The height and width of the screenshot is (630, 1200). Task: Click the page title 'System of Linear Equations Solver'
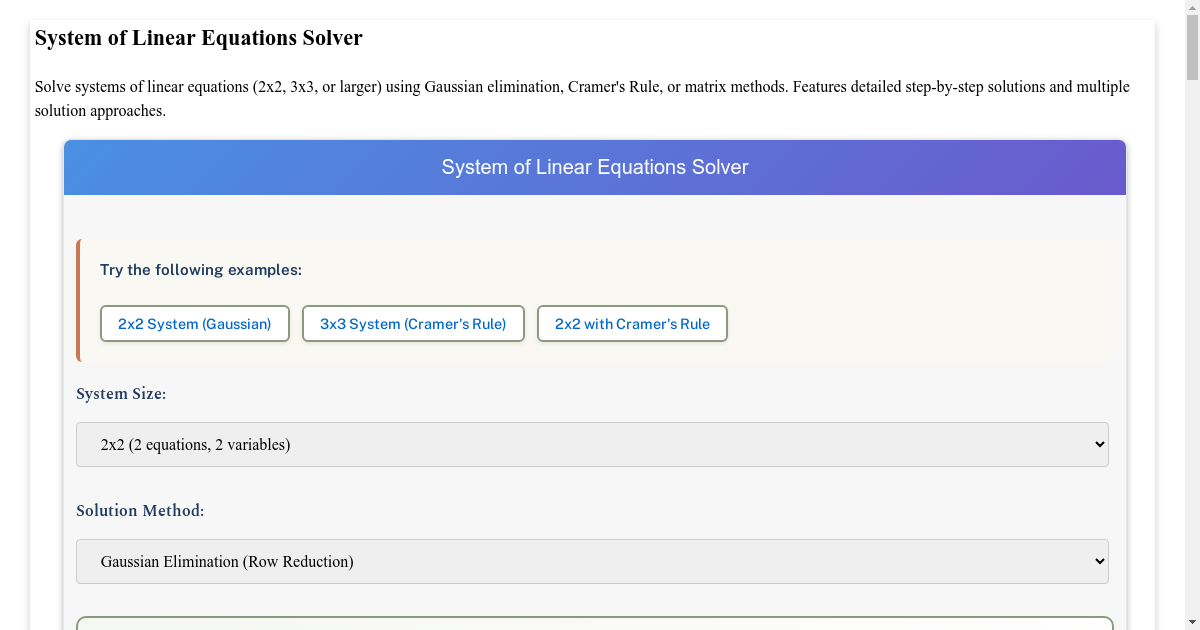tap(198, 37)
